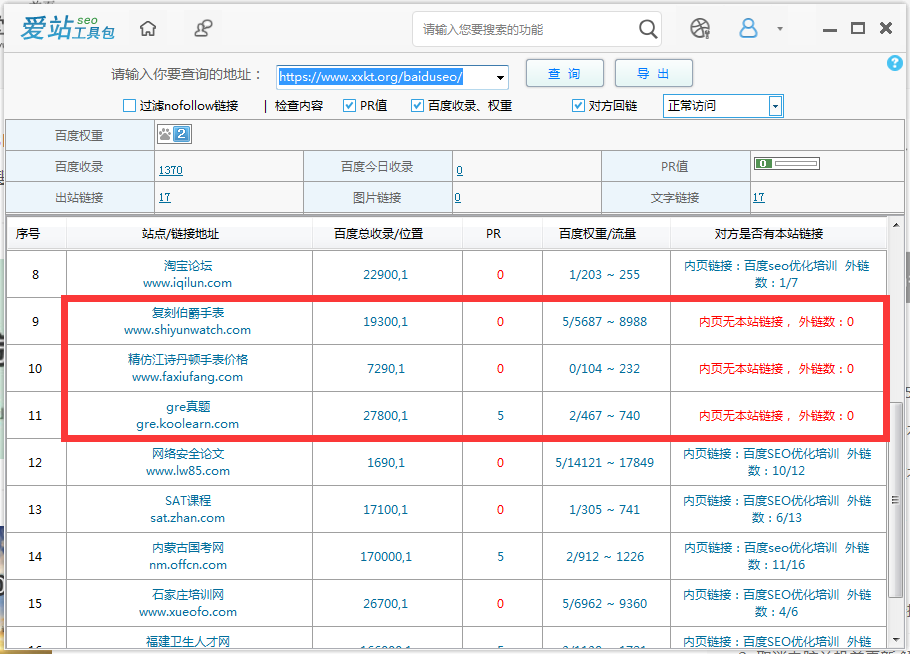Select the 22900,1 index cell
The height and width of the screenshot is (654, 910).
(386, 274)
